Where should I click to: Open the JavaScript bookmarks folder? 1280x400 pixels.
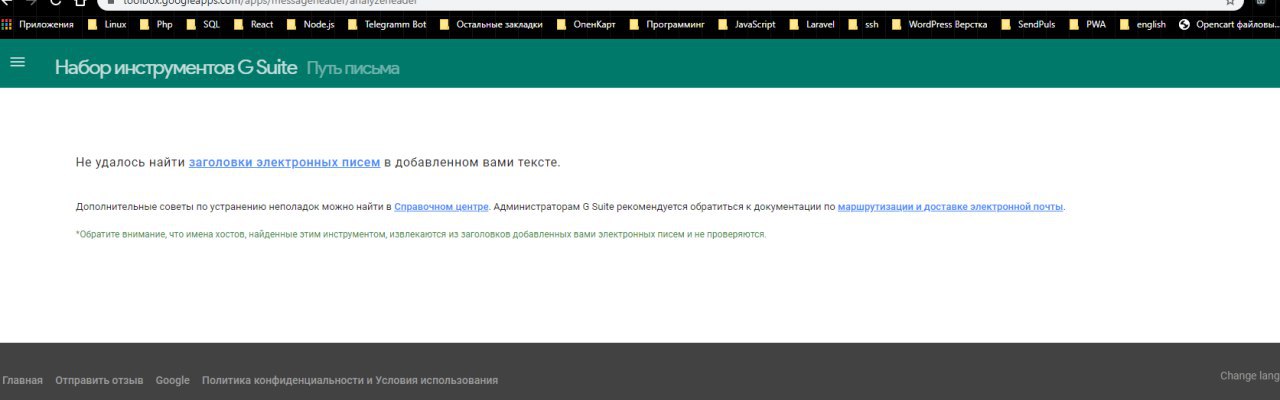pyautogui.click(x=746, y=24)
